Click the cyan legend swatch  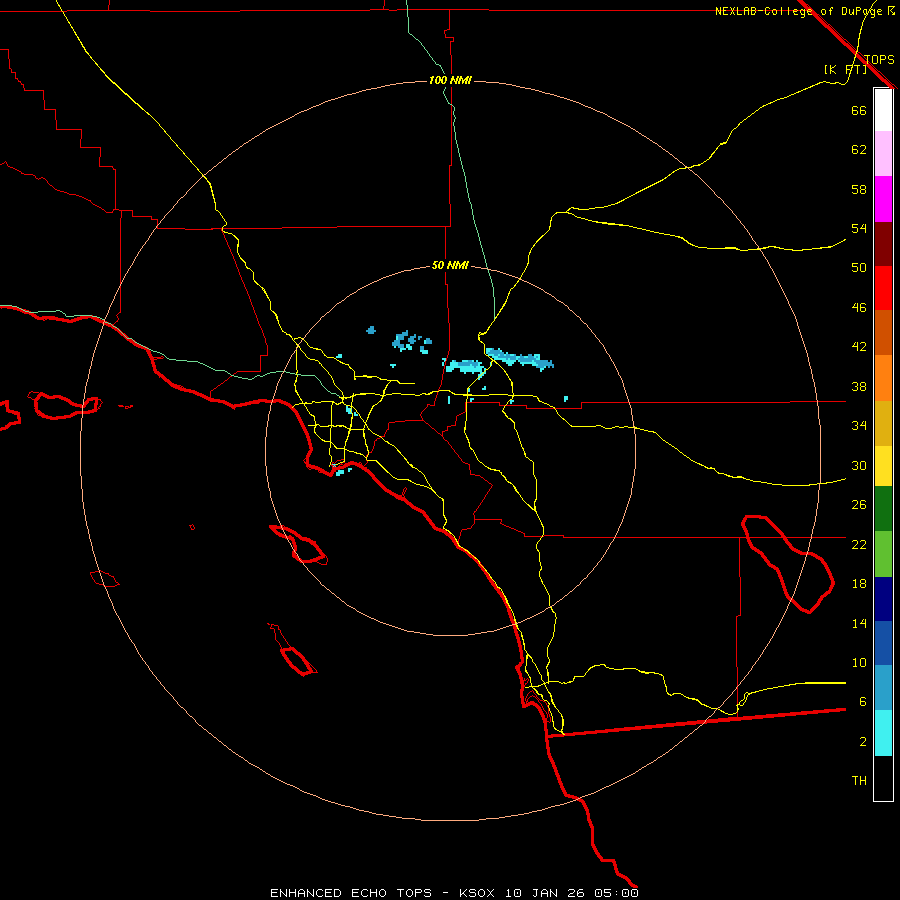[883, 733]
